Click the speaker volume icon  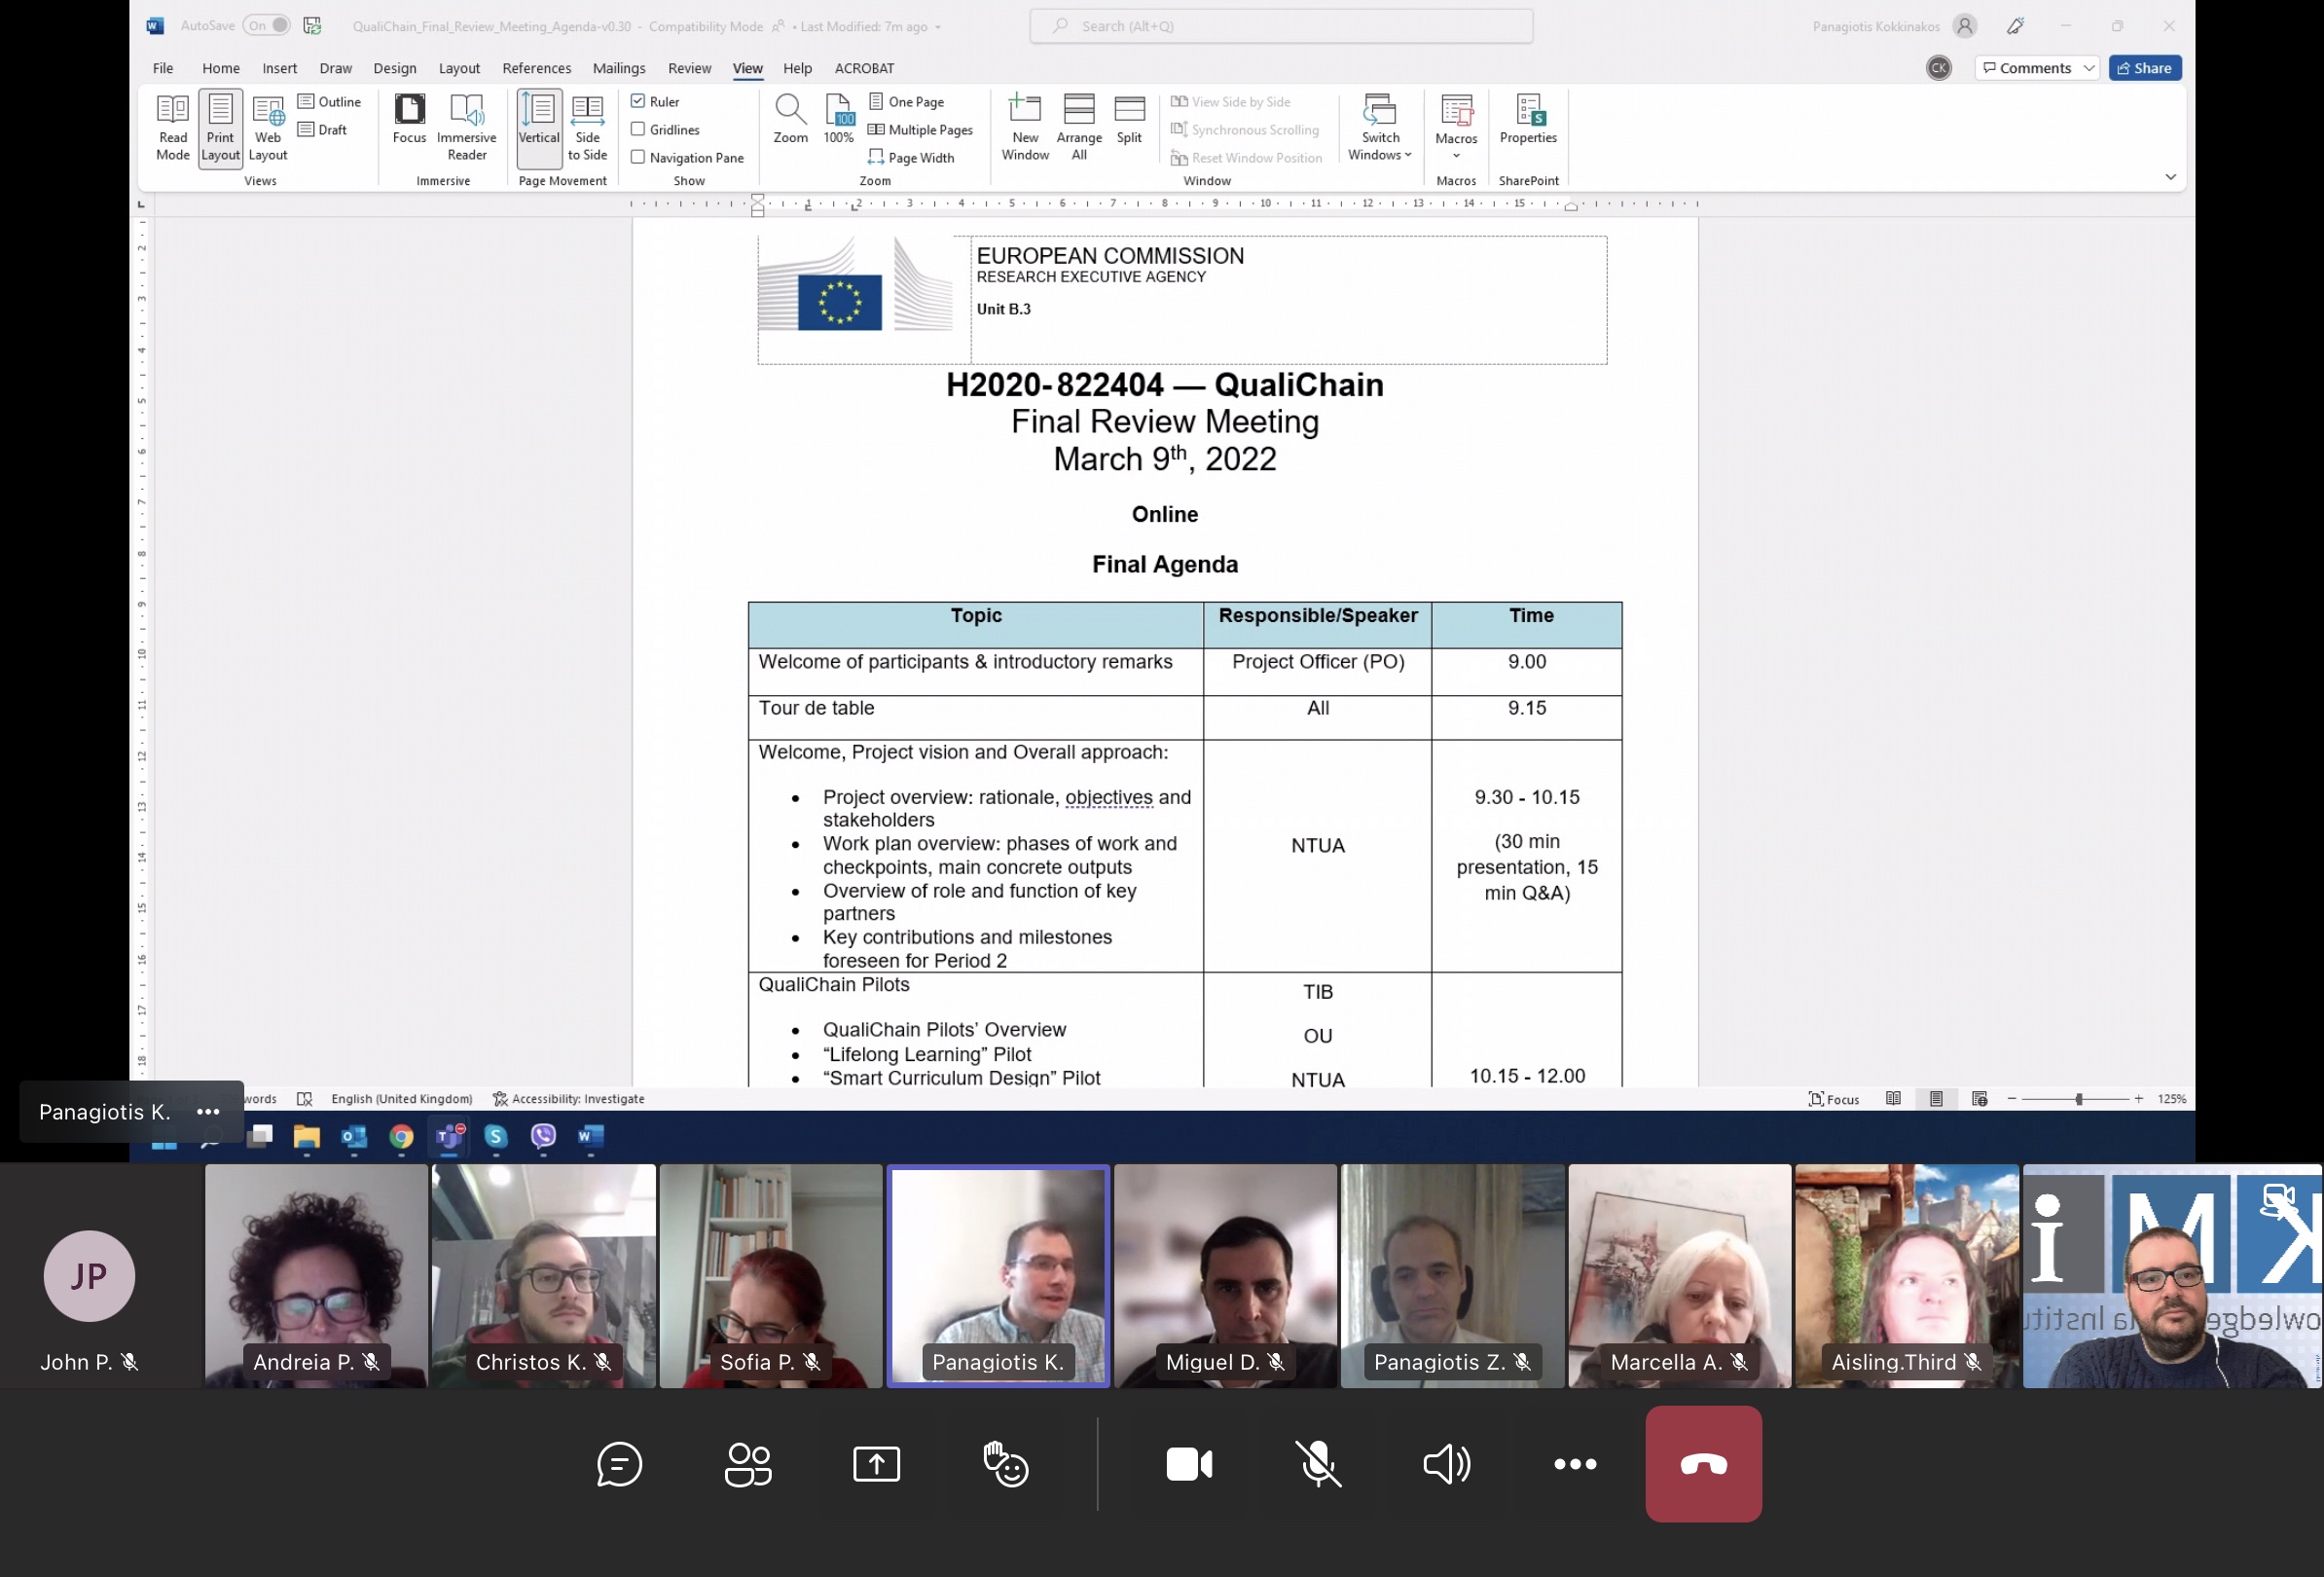click(x=1446, y=1464)
